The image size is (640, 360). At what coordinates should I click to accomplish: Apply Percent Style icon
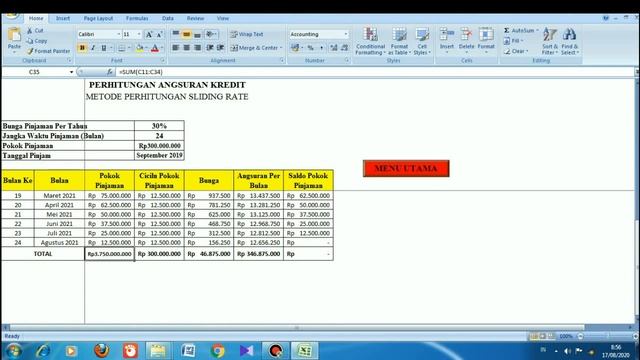point(311,48)
